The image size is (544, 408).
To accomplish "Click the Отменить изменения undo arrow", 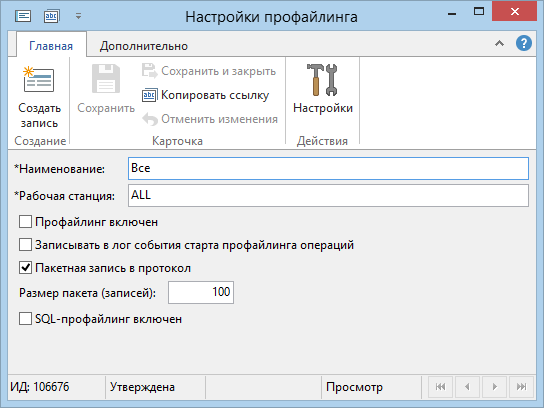I will 150,119.
